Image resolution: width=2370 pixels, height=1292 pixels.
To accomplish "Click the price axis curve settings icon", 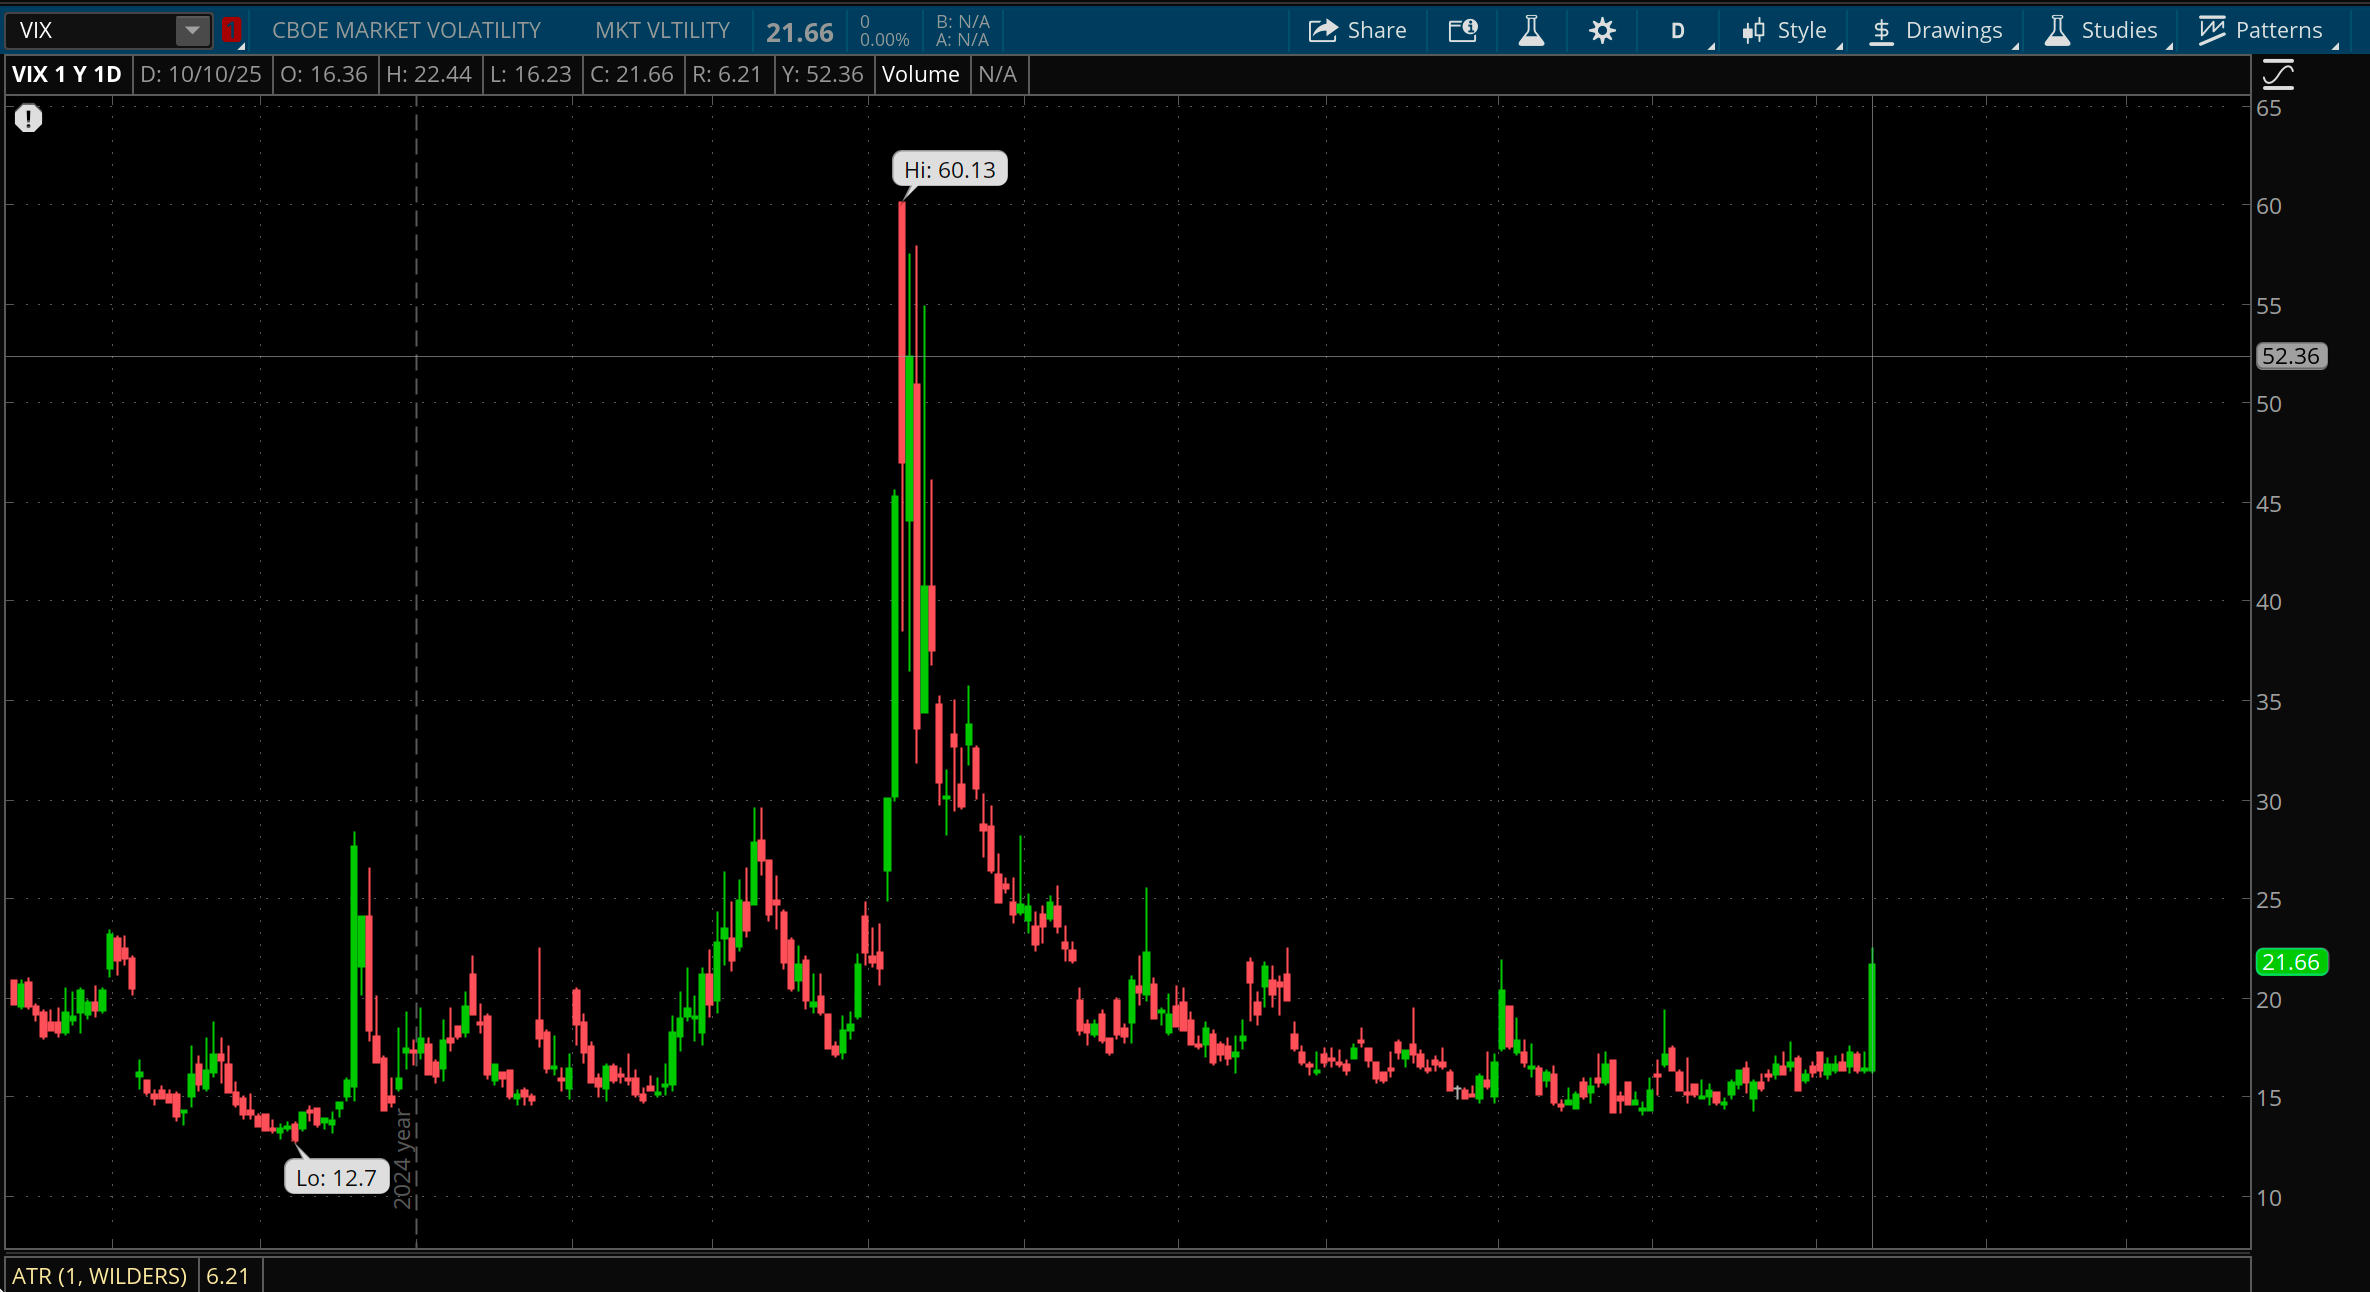I will [2278, 75].
